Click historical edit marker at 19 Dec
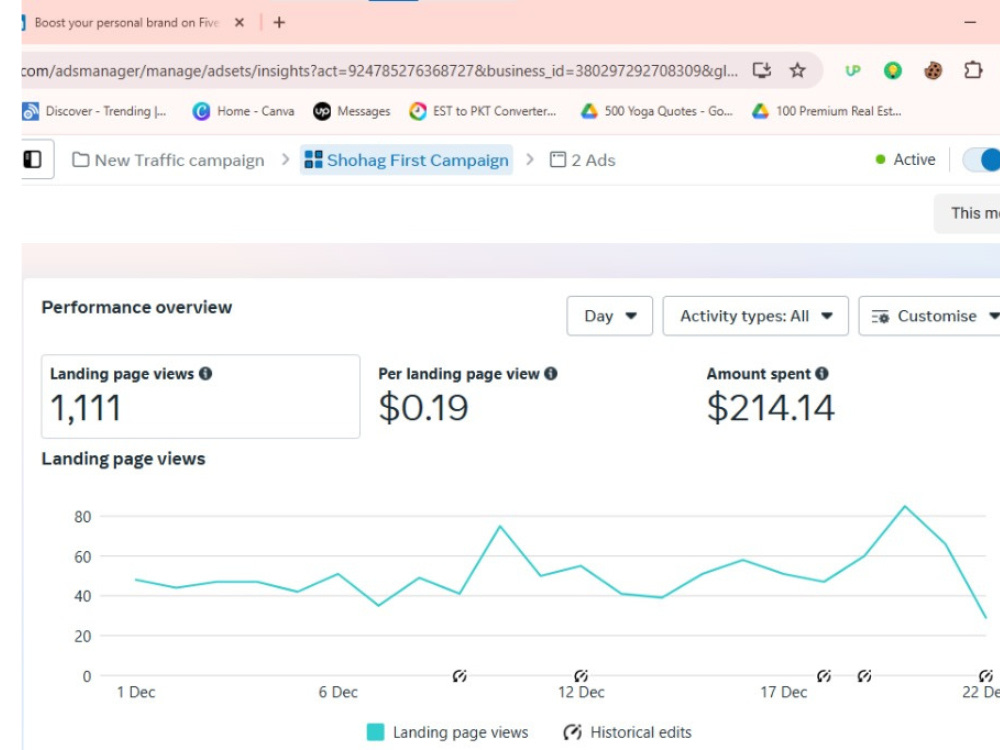 coord(864,675)
